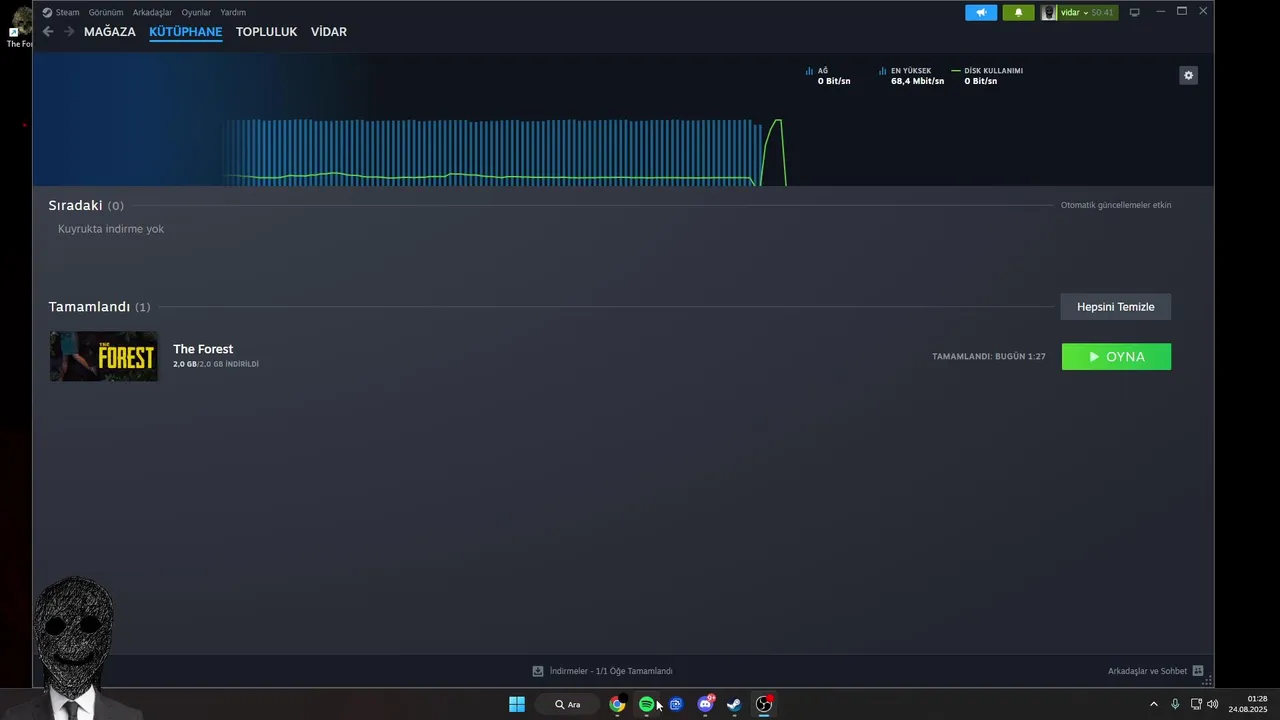The image size is (1280, 720).
Task: Open the volume tray icon
Action: point(1213,704)
